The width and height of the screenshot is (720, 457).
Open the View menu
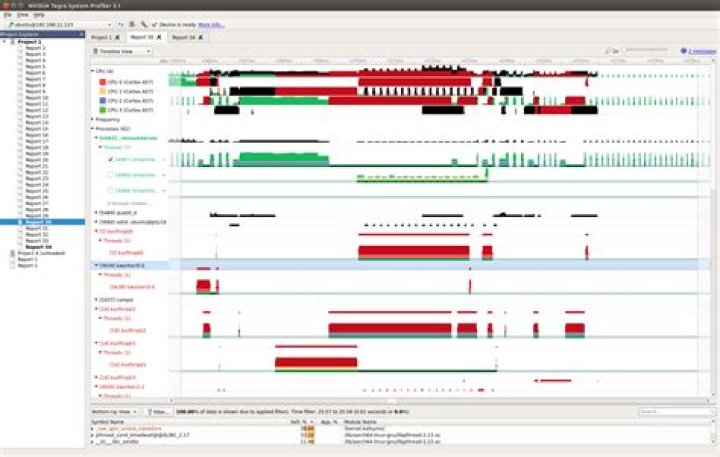22,15
